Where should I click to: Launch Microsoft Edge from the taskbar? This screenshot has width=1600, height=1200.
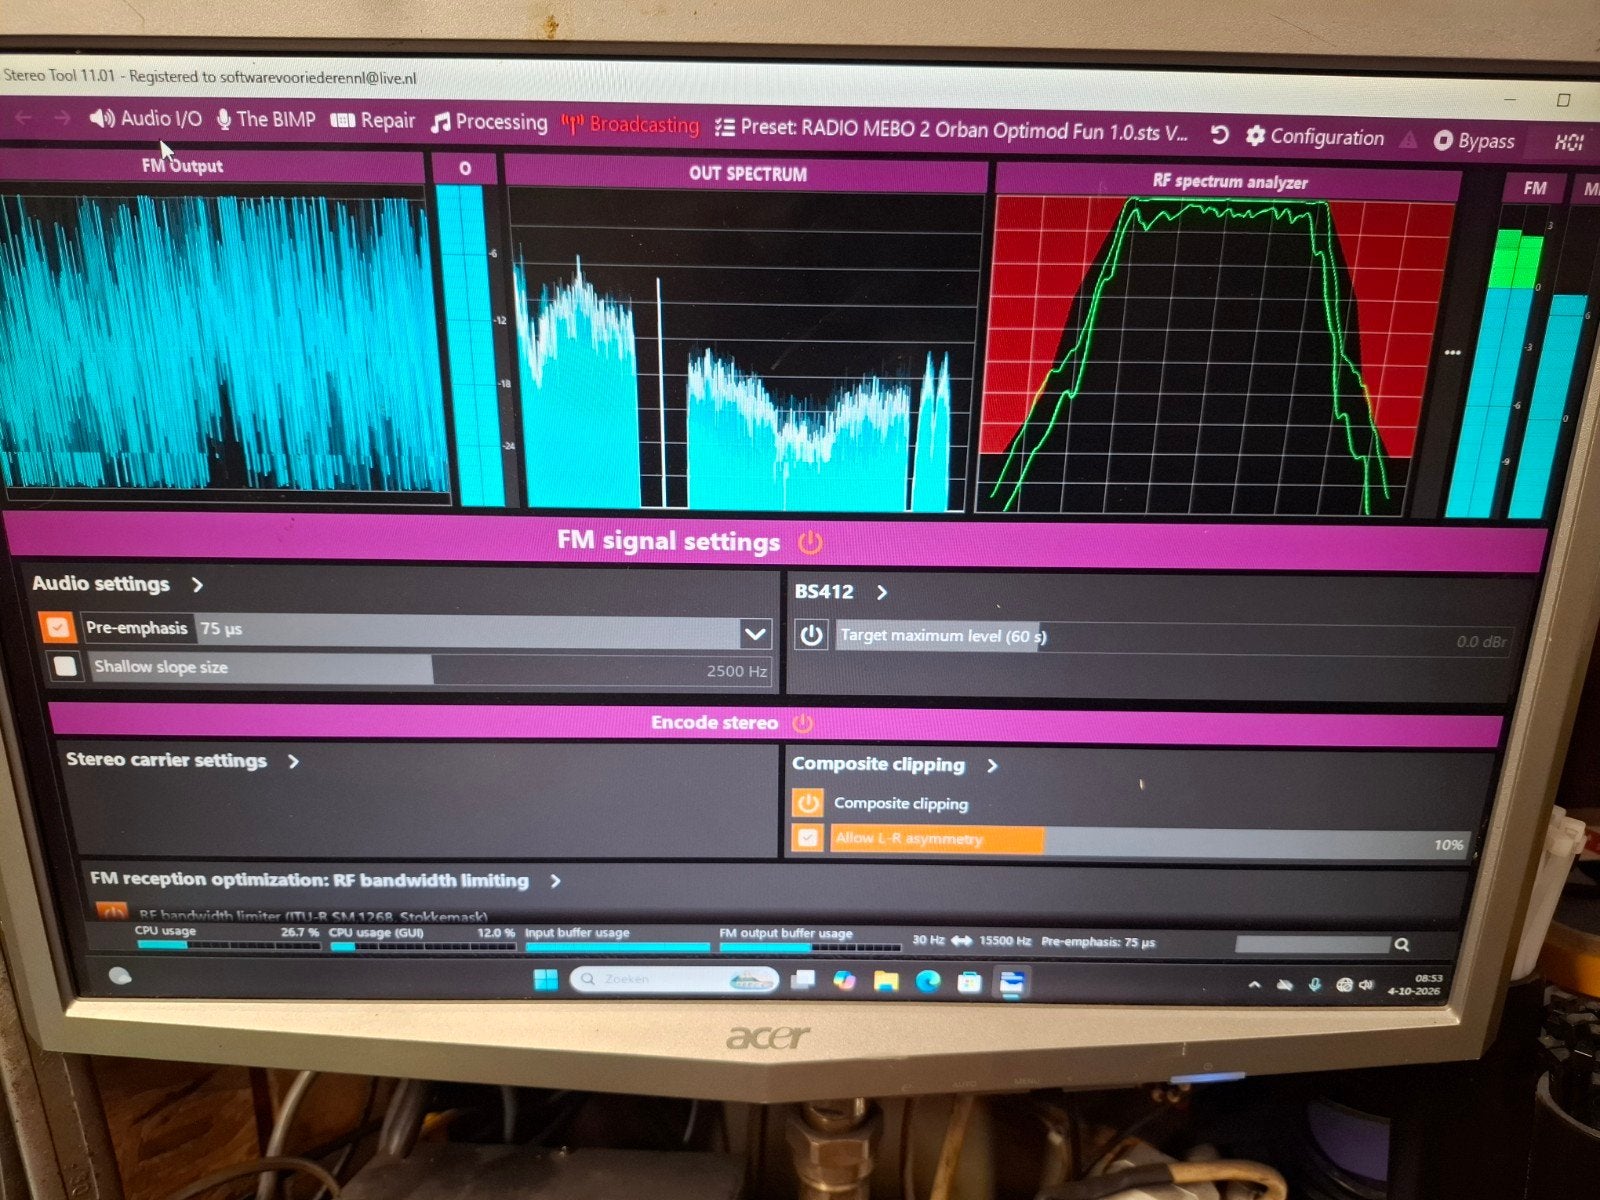[x=928, y=982]
